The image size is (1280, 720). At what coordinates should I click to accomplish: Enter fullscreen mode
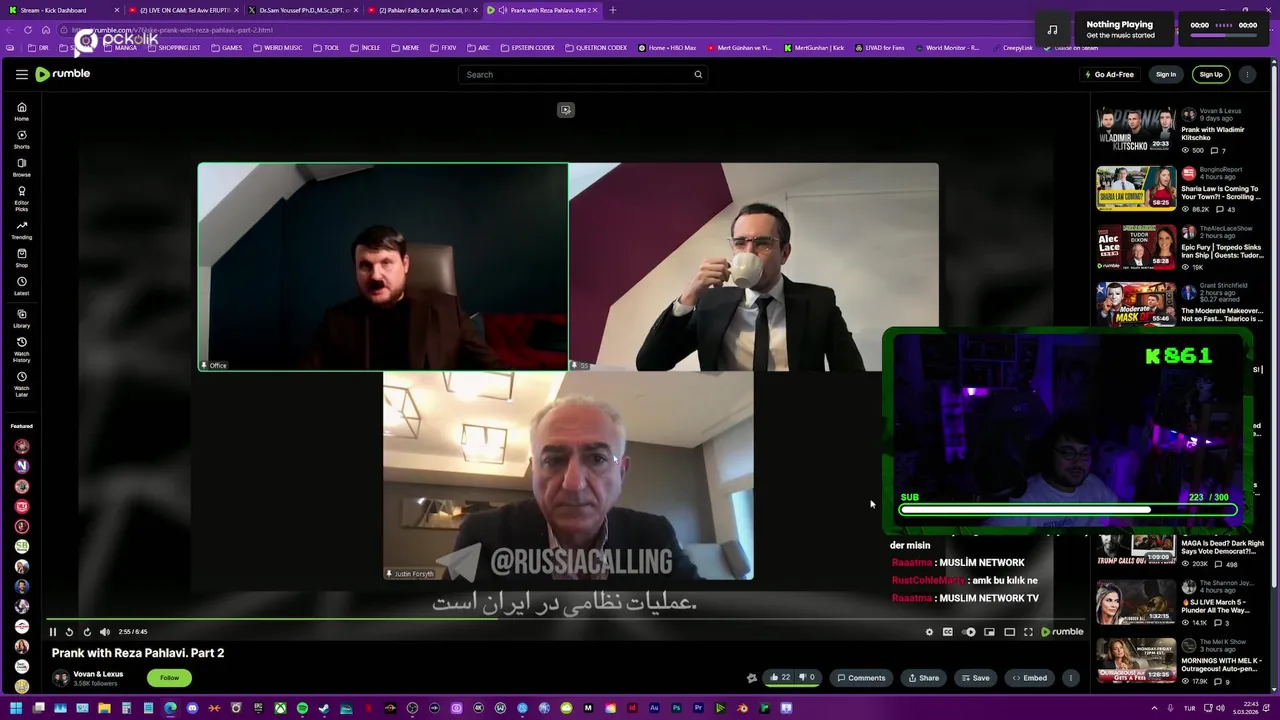point(1028,632)
